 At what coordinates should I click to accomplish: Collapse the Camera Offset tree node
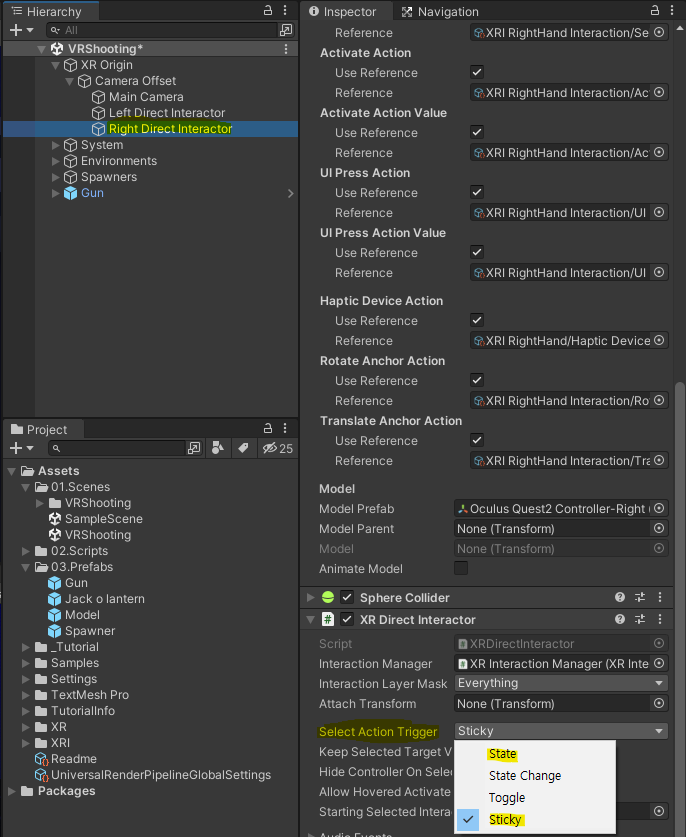point(69,81)
